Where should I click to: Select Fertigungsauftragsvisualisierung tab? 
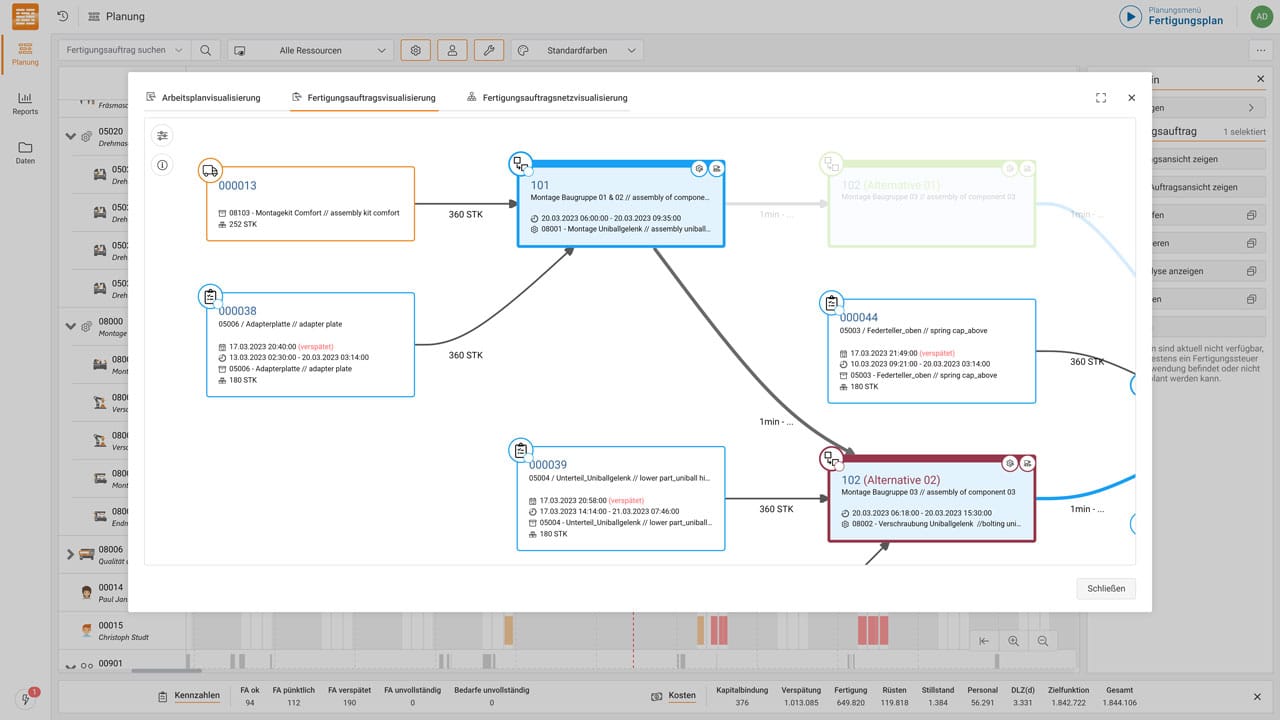pyautogui.click(x=363, y=97)
